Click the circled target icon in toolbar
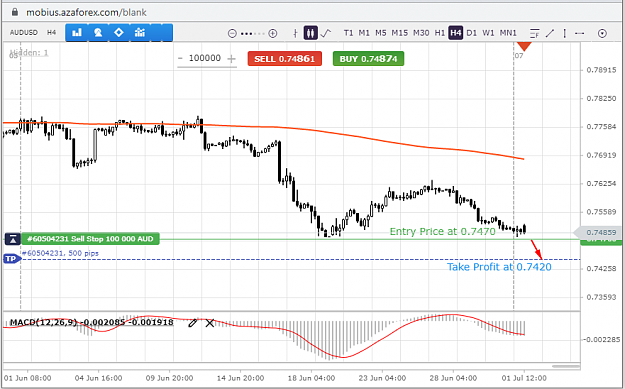 [602, 33]
